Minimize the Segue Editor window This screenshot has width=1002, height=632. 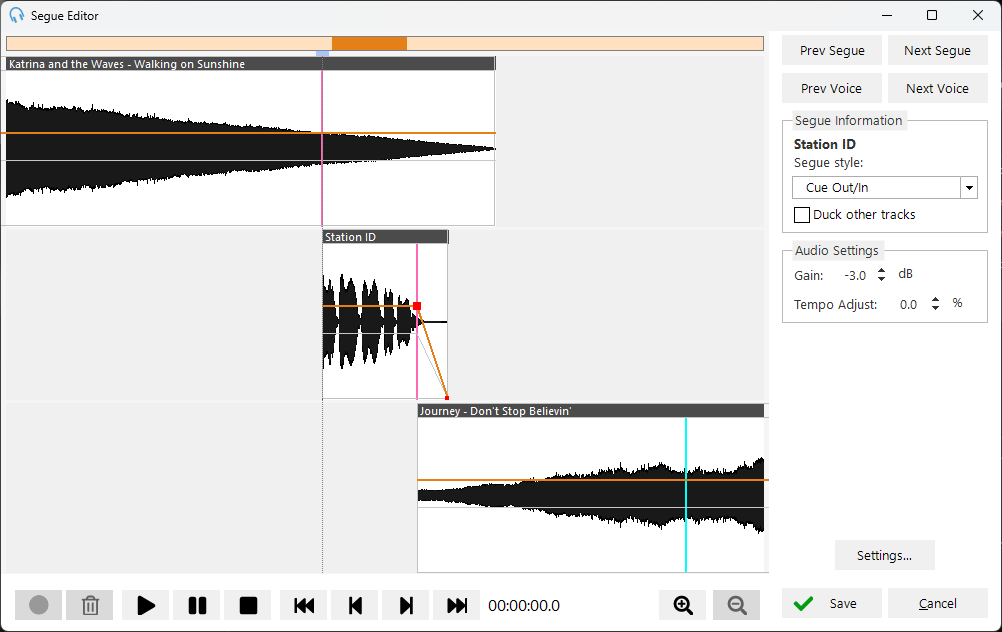coord(886,15)
